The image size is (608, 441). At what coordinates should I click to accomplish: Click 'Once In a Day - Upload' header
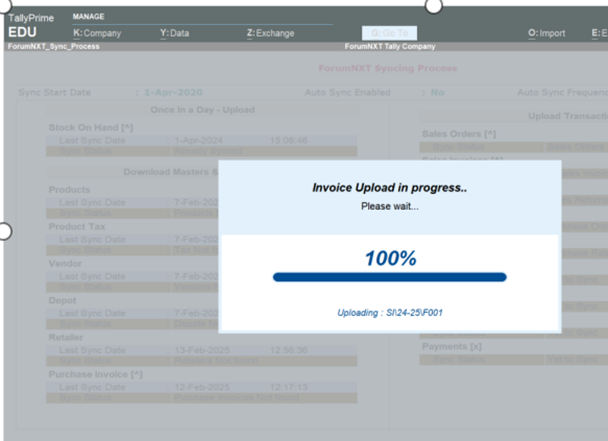202,110
